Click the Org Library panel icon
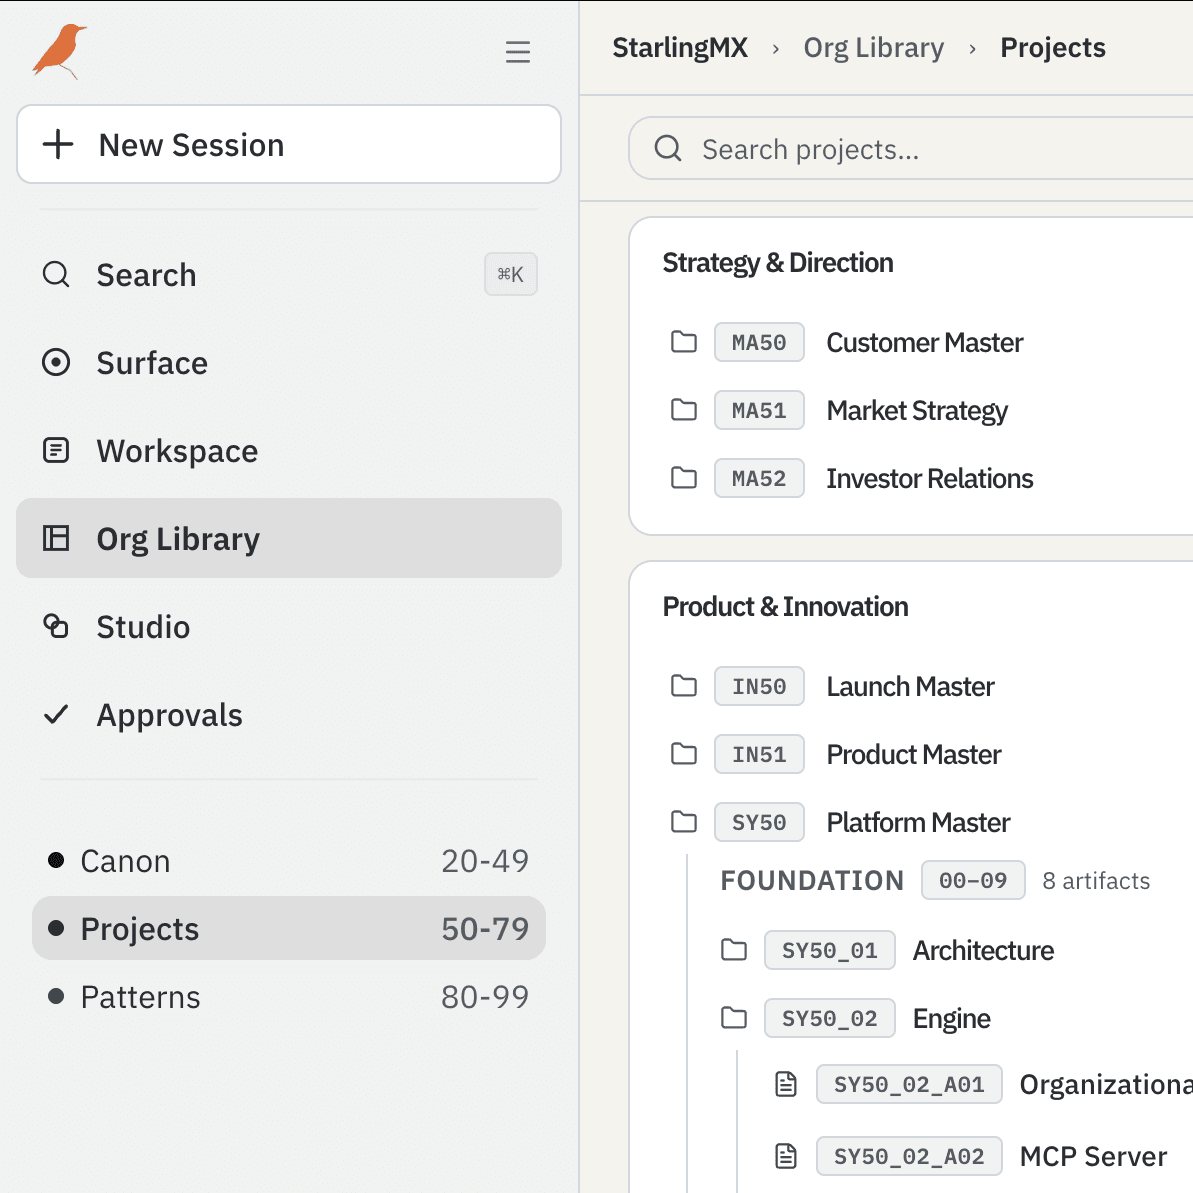1193x1193 pixels. tap(56, 538)
